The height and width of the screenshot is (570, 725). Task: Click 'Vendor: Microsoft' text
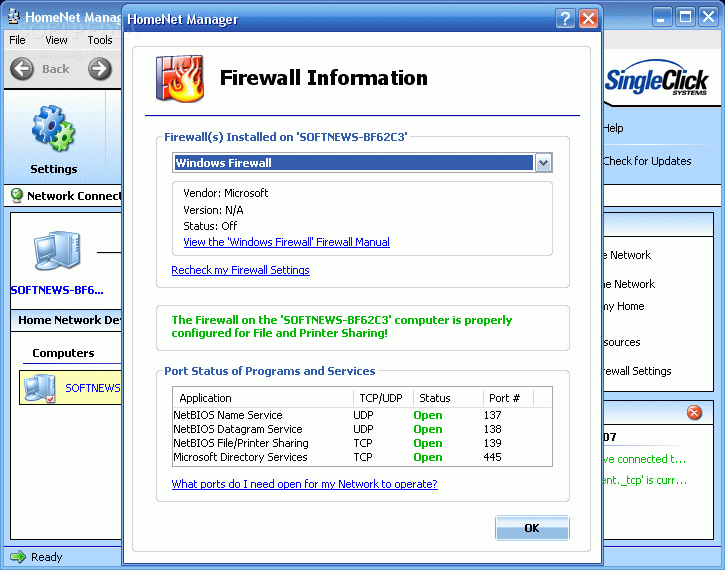pos(226,193)
